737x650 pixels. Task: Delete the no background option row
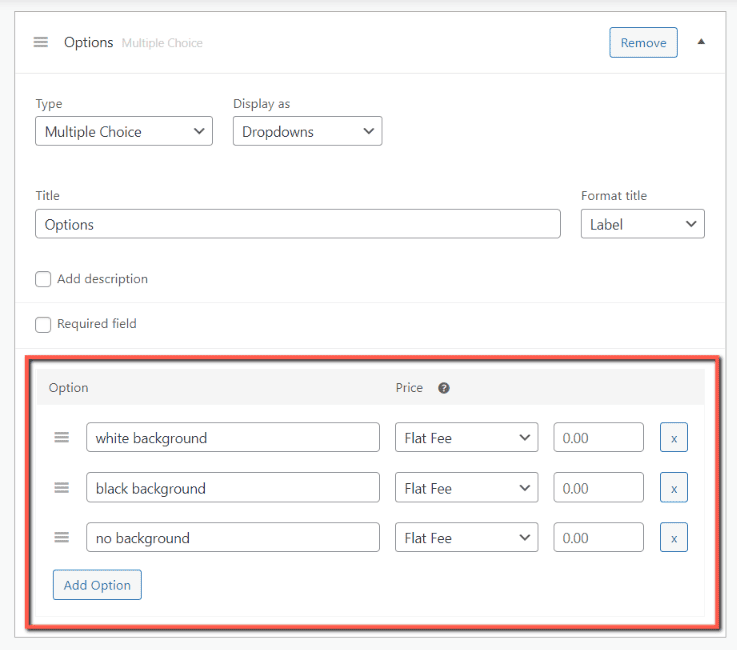tap(673, 538)
